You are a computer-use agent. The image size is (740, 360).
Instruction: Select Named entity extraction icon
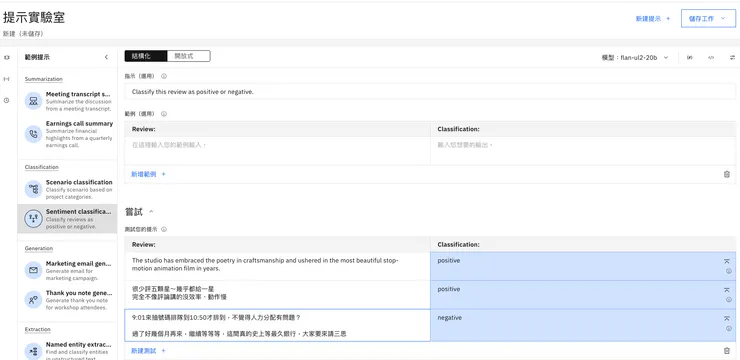pos(33,351)
